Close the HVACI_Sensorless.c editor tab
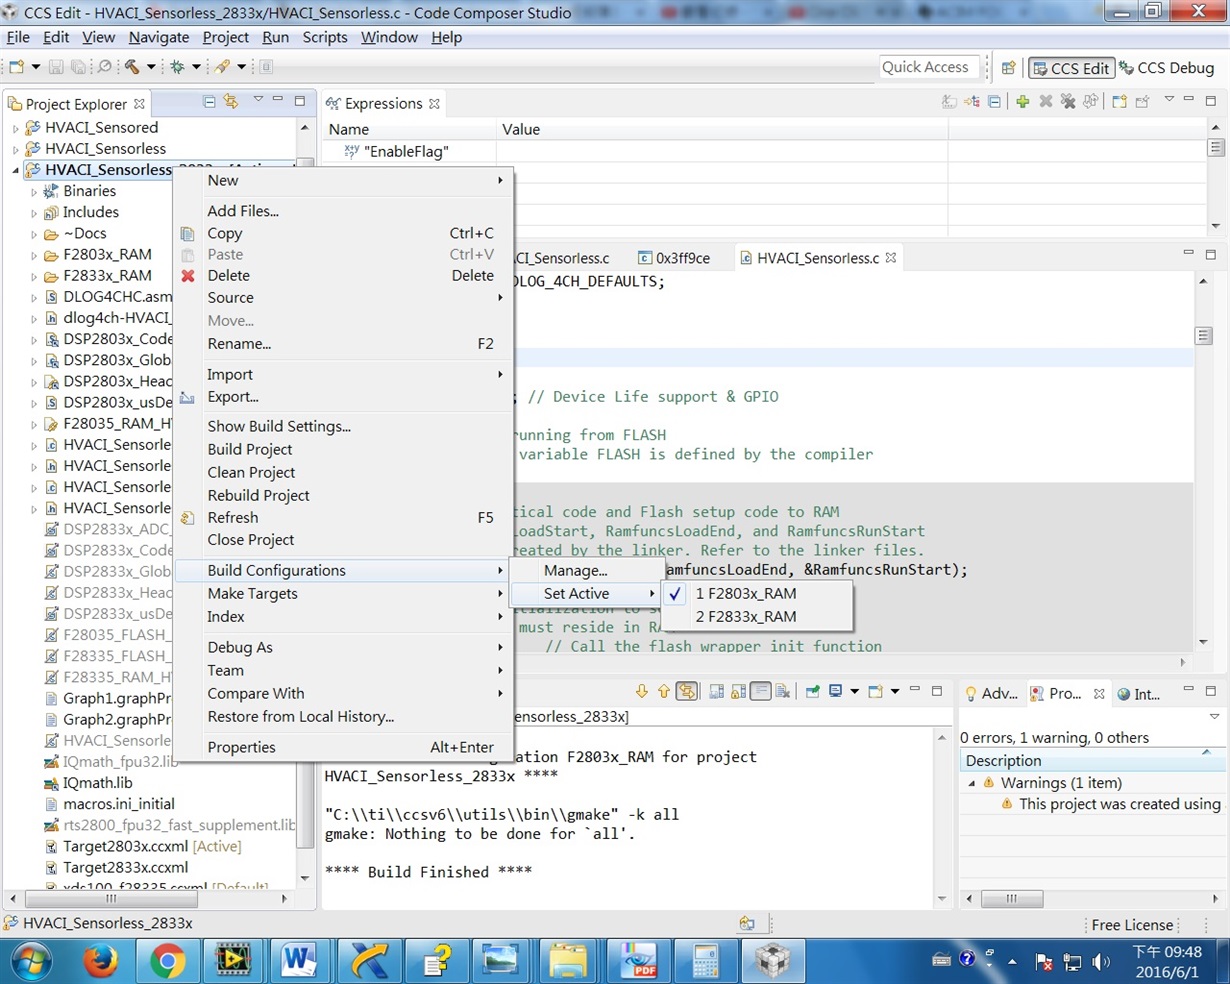 890,258
